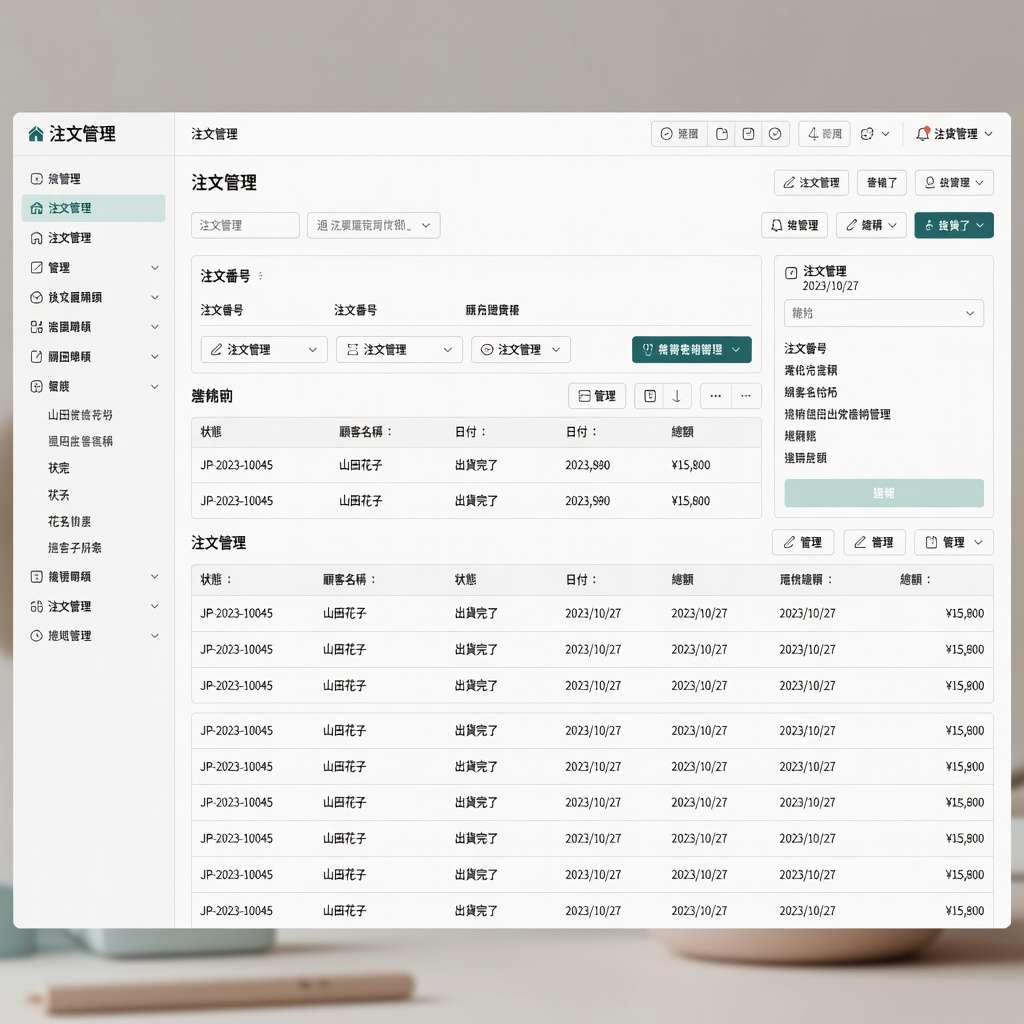
Task: Open the bell with red dot 注貨管理 menu
Action: click(x=953, y=134)
